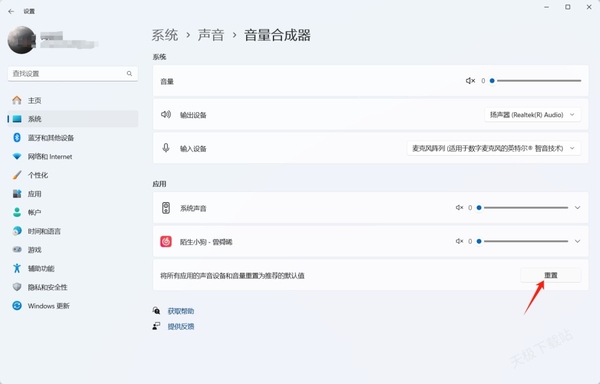Screen dimensions: 600x384
Task: Click the update arrows icon beside Windows 更新
Action: pos(17,306)
